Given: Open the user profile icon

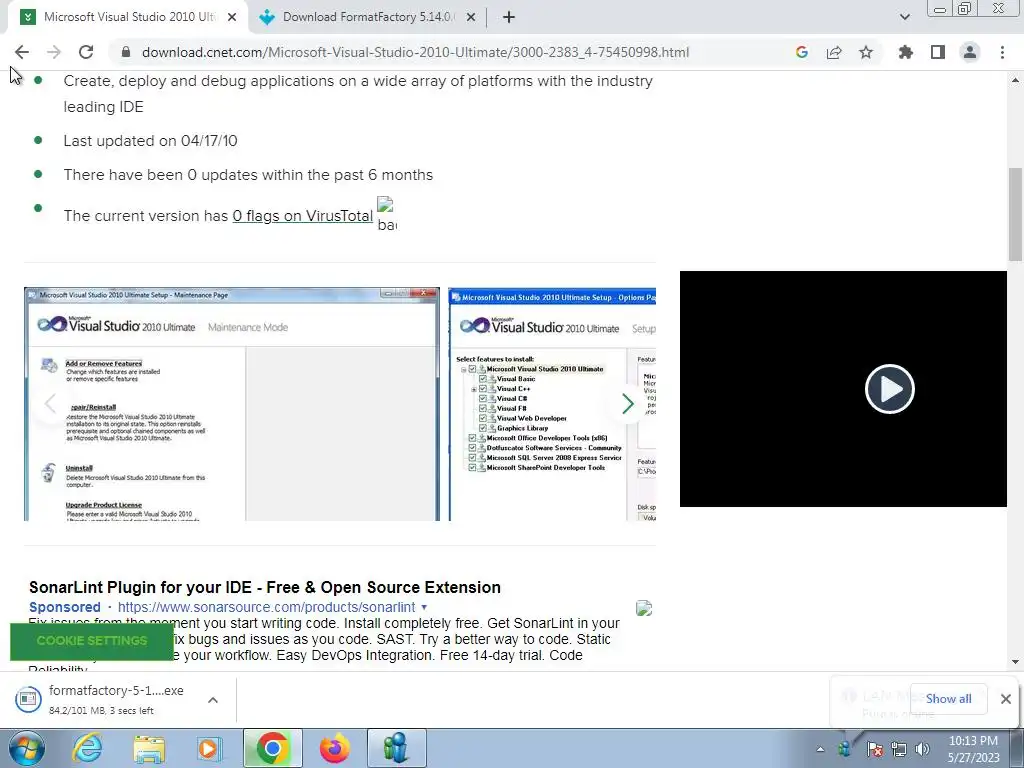Looking at the screenshot, I should click(970, 52).
